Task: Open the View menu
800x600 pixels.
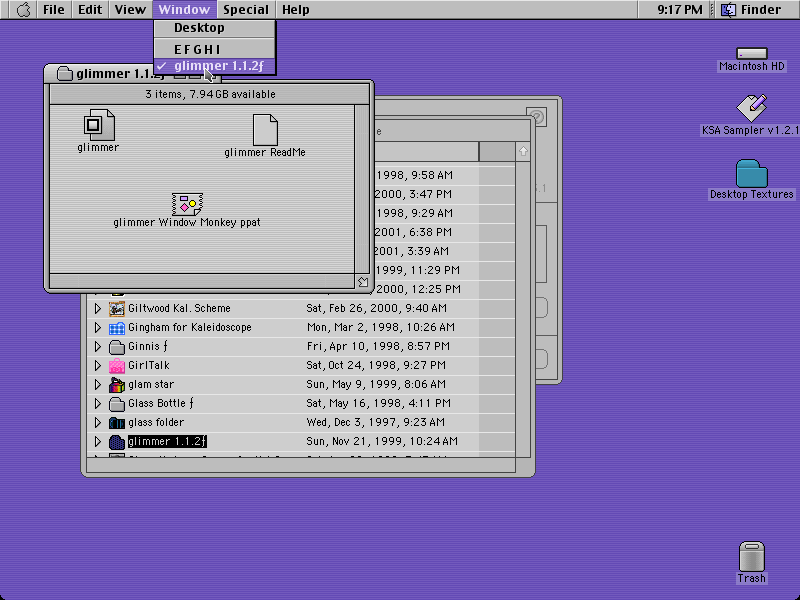Action: coord(130,10)
